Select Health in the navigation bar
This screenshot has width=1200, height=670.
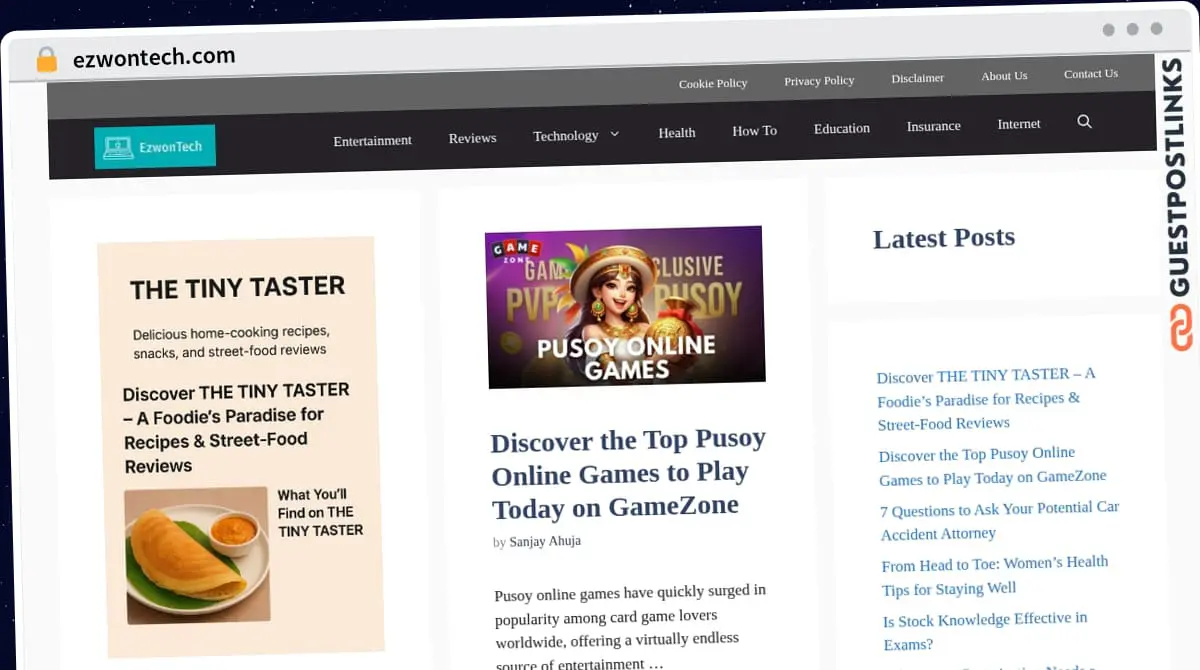[676, 132]
